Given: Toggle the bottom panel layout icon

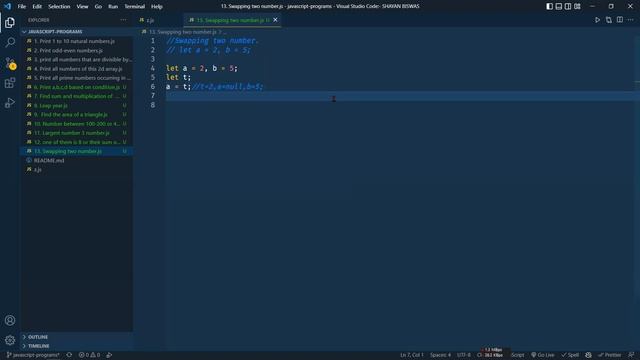Looking at the screenshot, I should click(x=559, y=6).
